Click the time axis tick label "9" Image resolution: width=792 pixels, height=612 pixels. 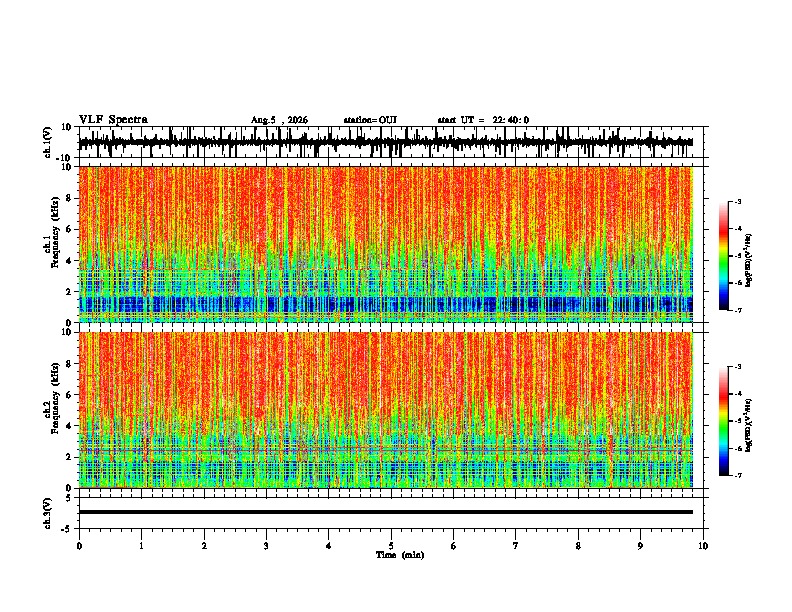[x=640, y=546]
